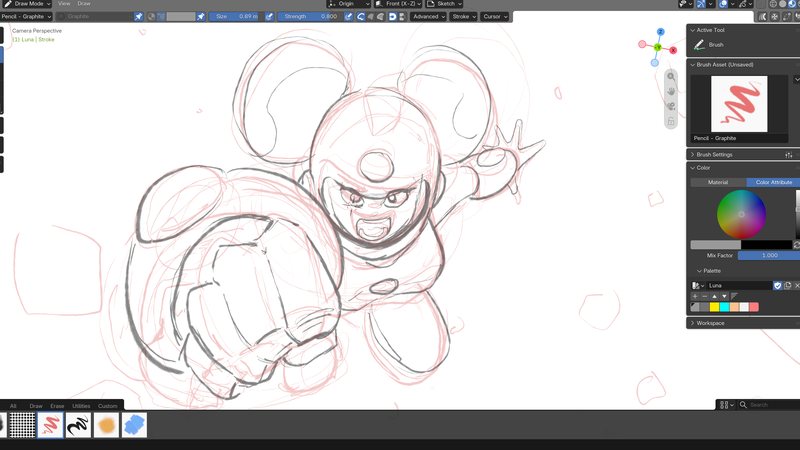Click the Luna palette name field
This screenshot has height=450, width=800.
[x=740, y=286]
